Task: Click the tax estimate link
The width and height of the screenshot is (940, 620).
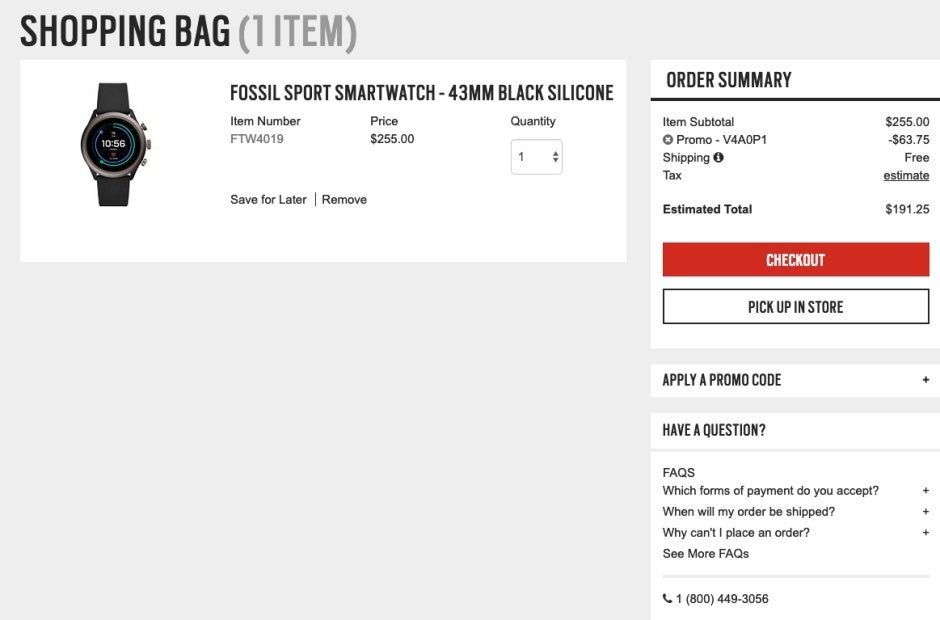Action: coord(906,176)
